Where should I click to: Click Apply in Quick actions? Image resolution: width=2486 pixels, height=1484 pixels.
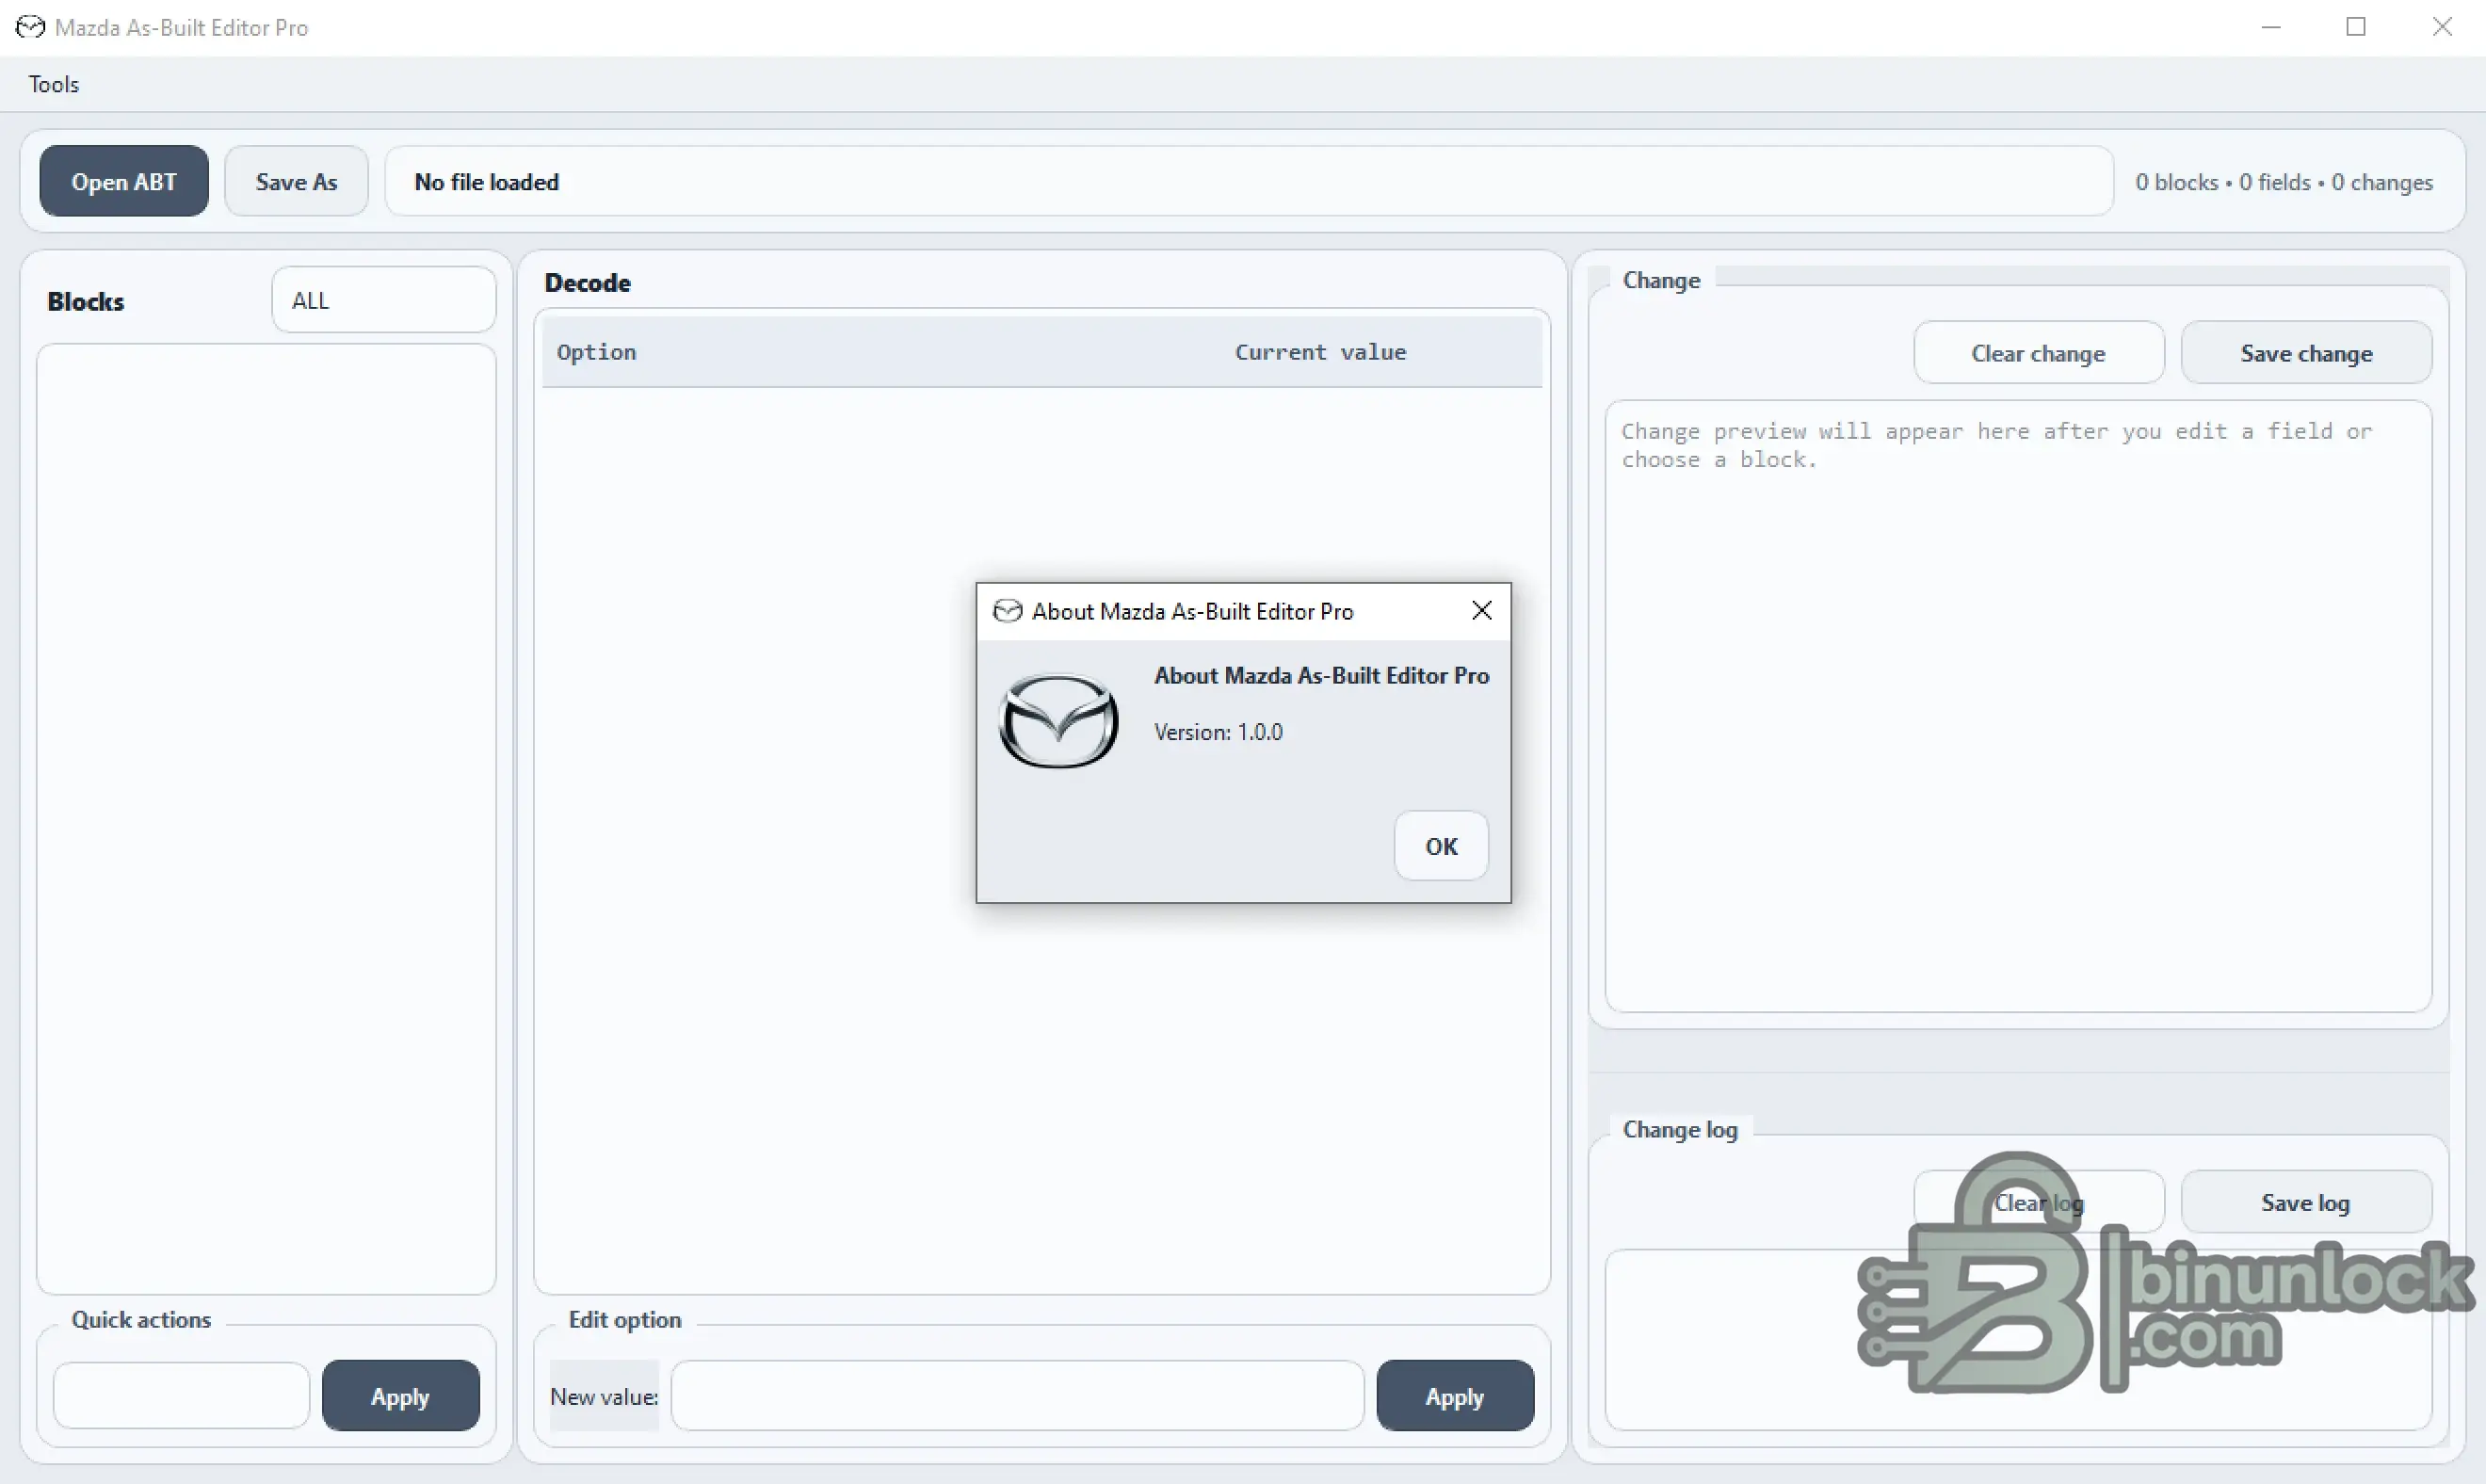click(x=400, y=1396)
